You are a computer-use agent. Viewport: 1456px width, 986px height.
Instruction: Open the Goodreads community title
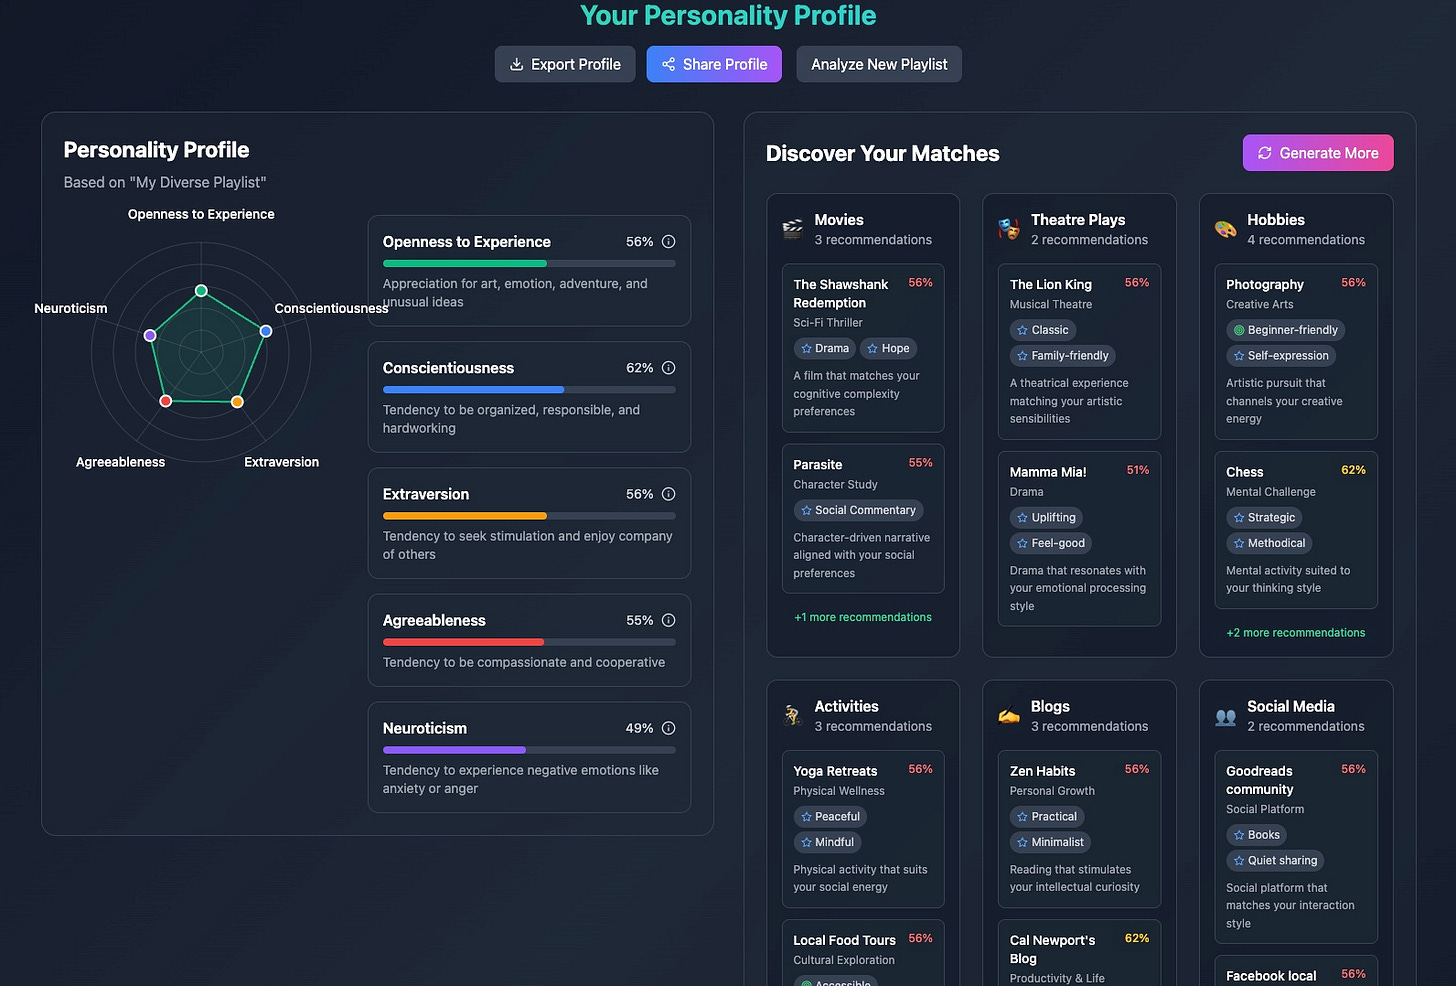(1260, 780)
